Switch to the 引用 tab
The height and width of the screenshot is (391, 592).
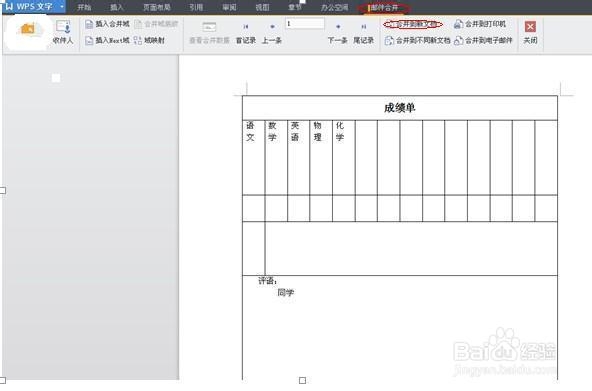tap(196, 7)
